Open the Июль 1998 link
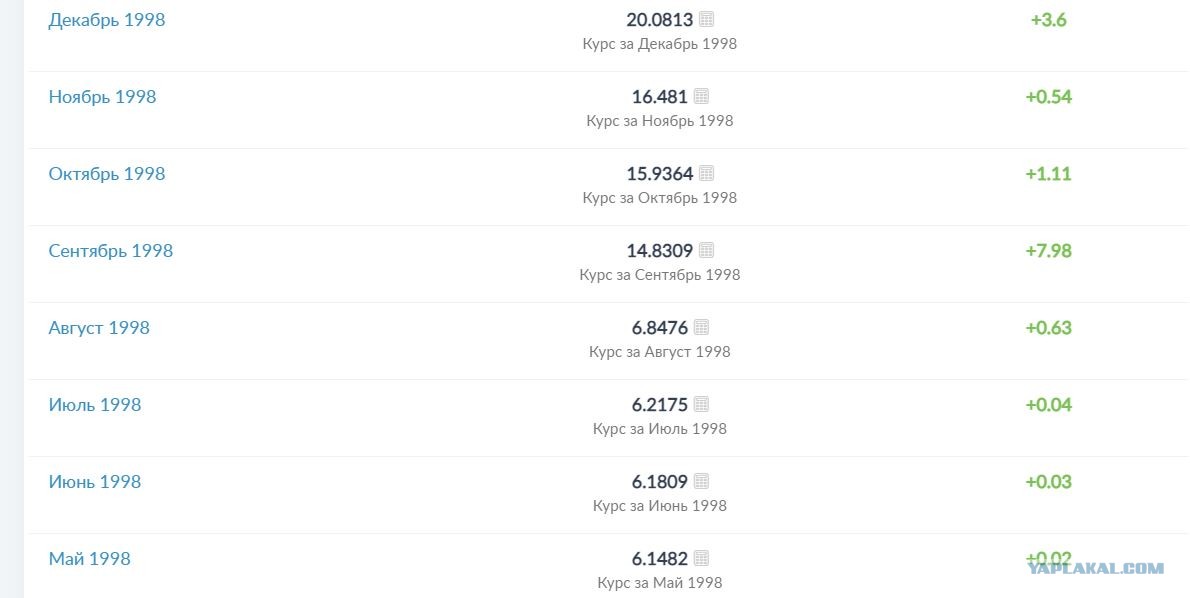The image size is (1190, 598). pyautogui.click(x=95, y=405)
